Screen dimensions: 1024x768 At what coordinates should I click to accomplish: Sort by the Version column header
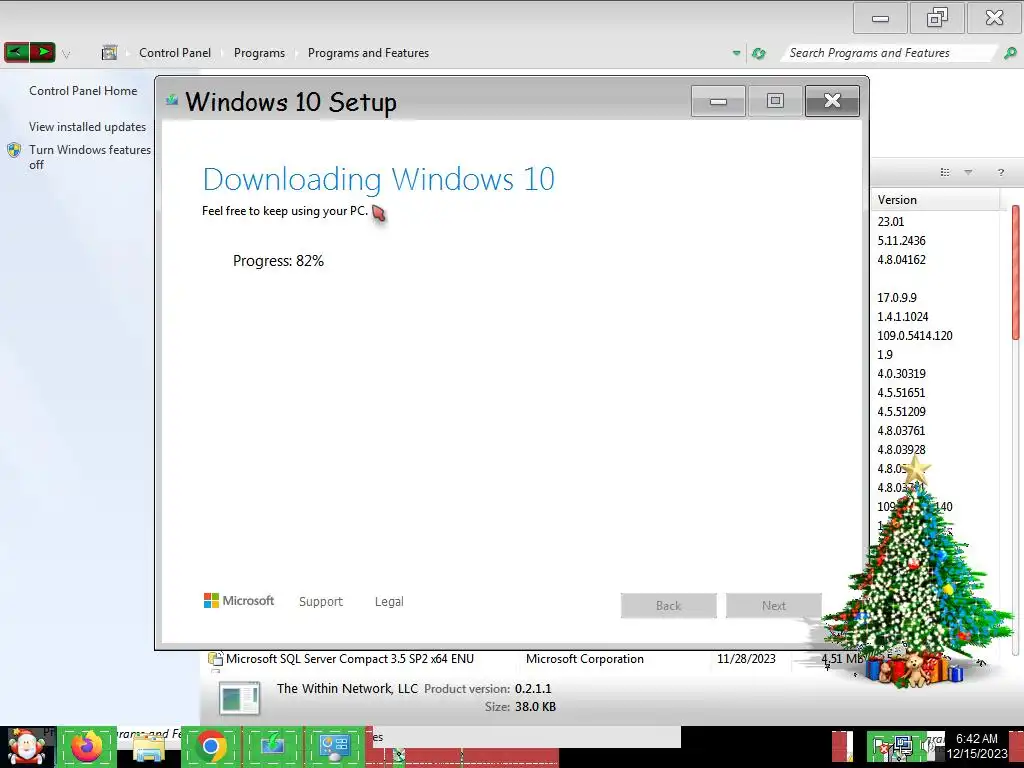point(935,200)
